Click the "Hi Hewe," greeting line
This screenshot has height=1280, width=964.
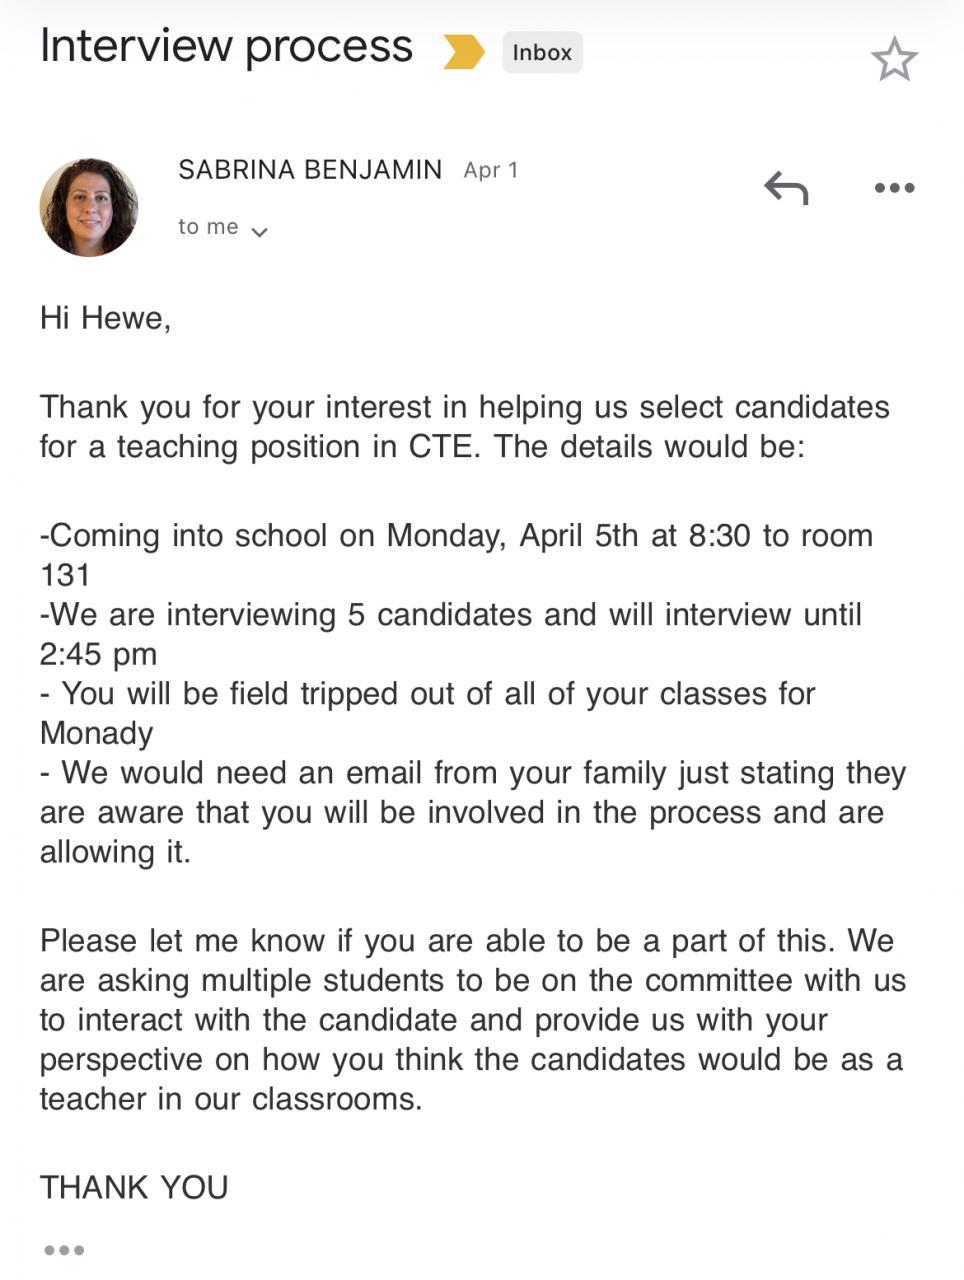pos(105,318)
